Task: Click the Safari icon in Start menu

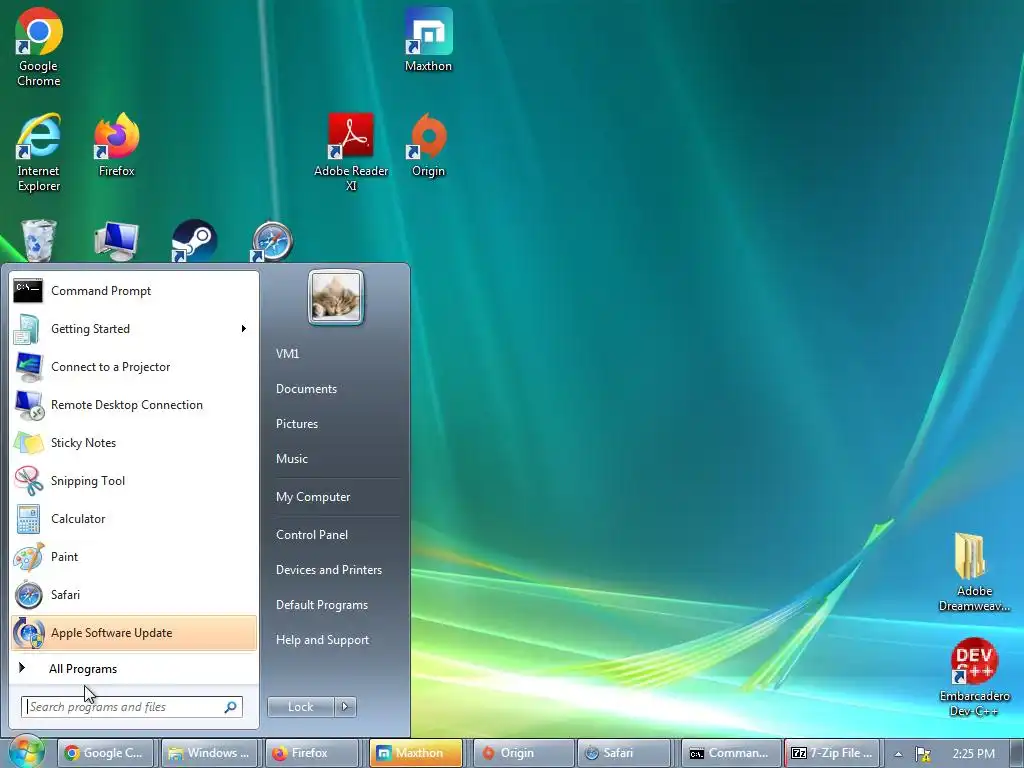Action: click(28, 594)
